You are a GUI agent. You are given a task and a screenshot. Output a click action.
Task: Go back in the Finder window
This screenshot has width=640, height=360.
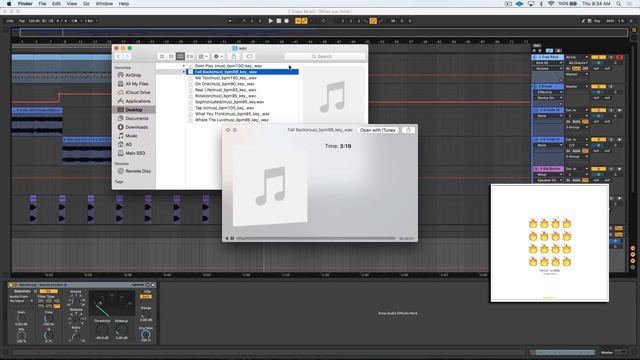(x=119, y=56)
